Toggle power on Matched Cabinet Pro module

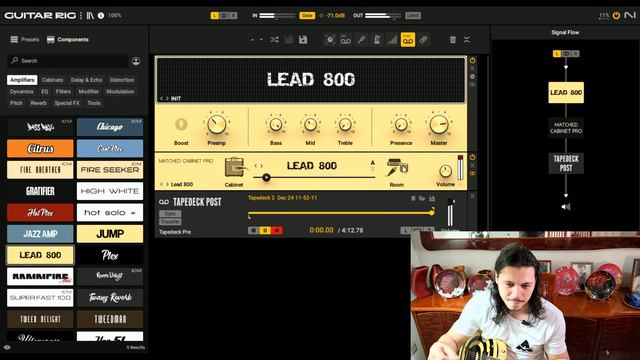(472, 157)
